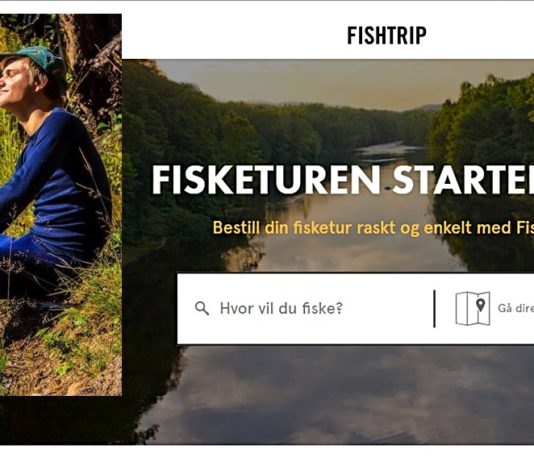Follow the "Gå dire..." map link text

click(x=516, y=308)
